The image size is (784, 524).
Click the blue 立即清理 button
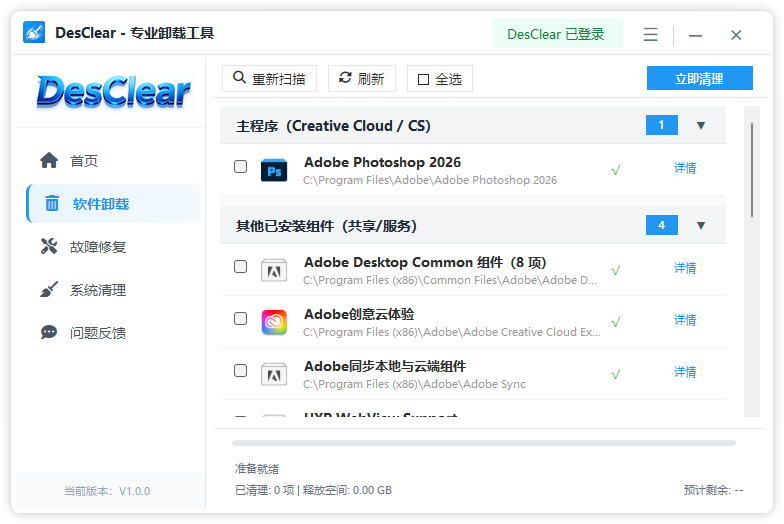700,78
